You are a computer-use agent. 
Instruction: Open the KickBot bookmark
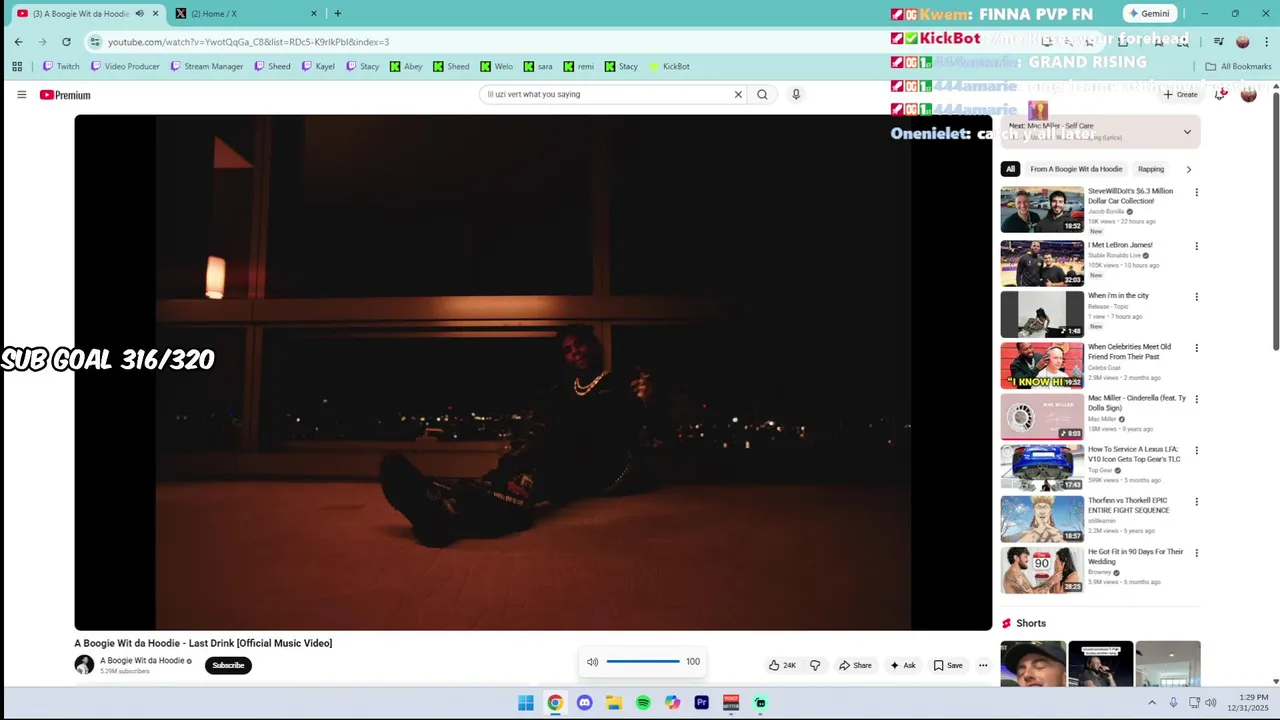click(x=670, y=66)
